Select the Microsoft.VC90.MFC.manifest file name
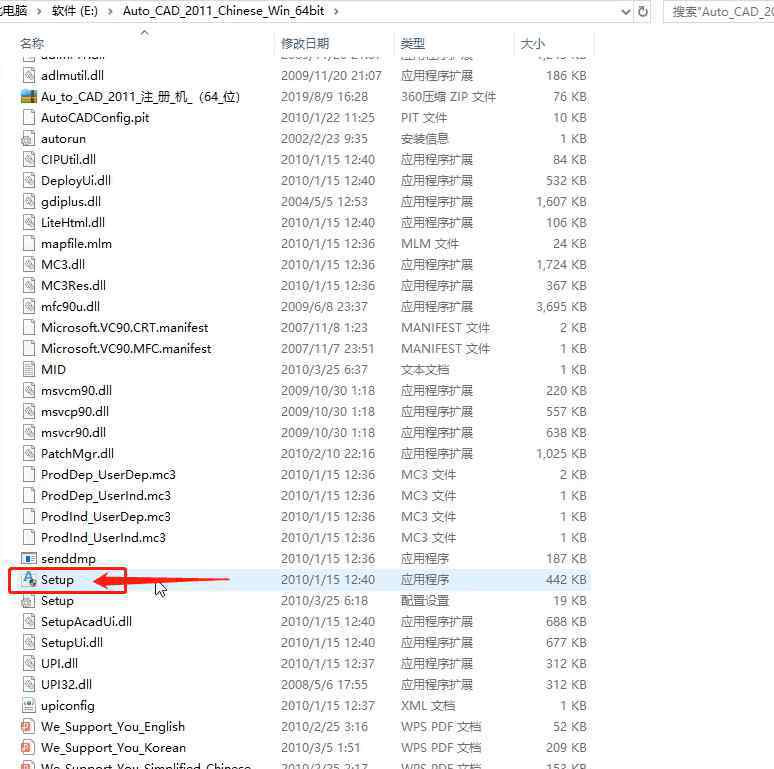Image resolution: width=774 pixels, height=769 pixels. pos(126,348)
